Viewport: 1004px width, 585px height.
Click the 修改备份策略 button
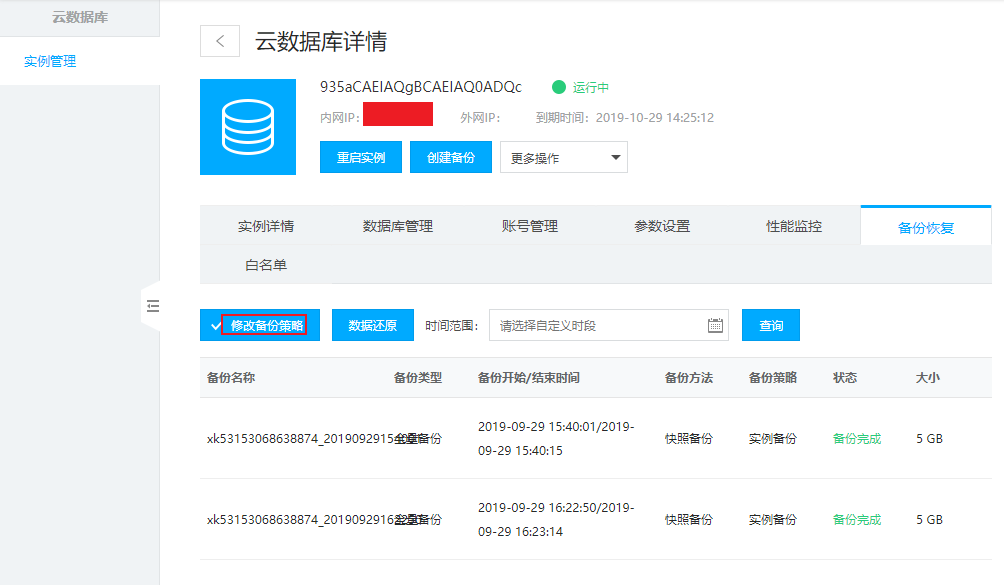point(260,325)
